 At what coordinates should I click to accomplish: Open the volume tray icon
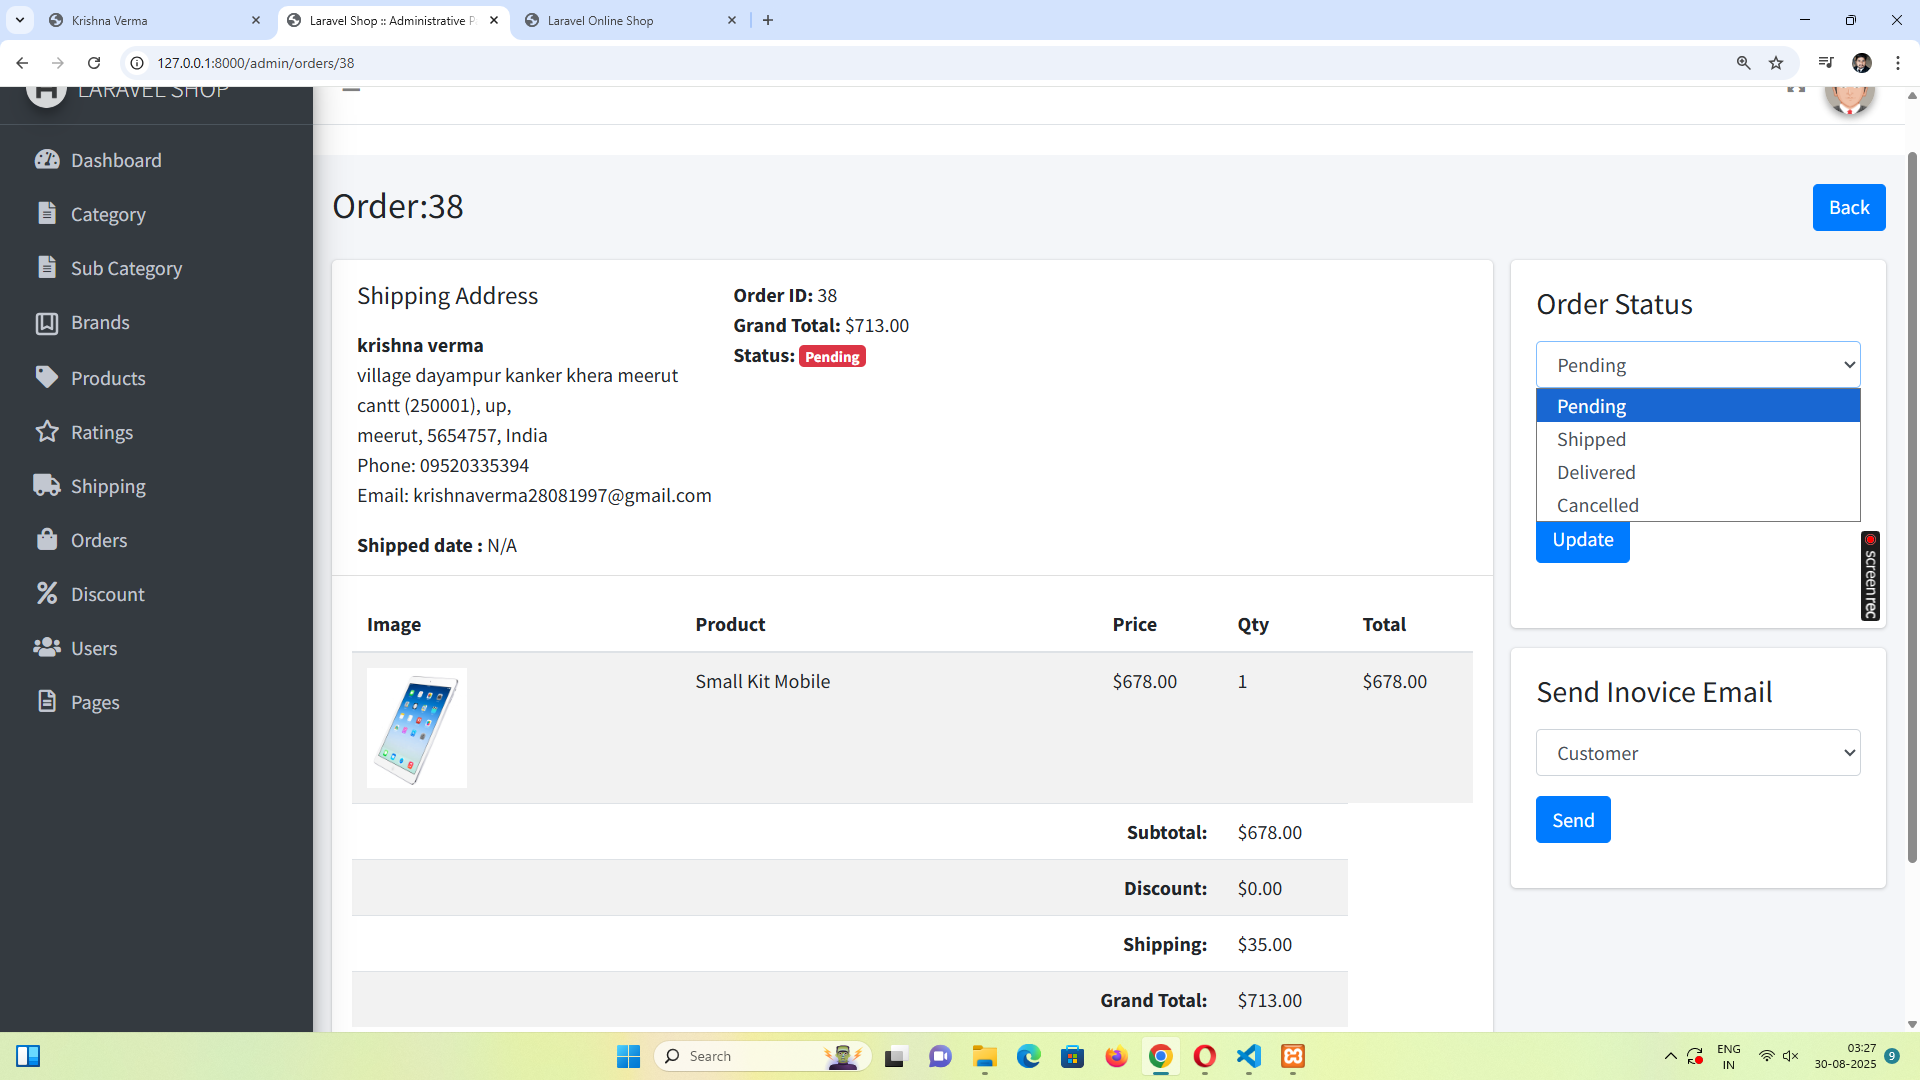(1790, 1056)
